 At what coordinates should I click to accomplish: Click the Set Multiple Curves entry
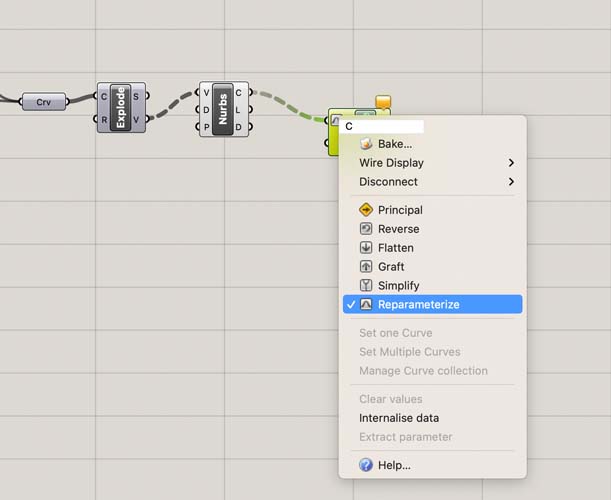point(433,352)
